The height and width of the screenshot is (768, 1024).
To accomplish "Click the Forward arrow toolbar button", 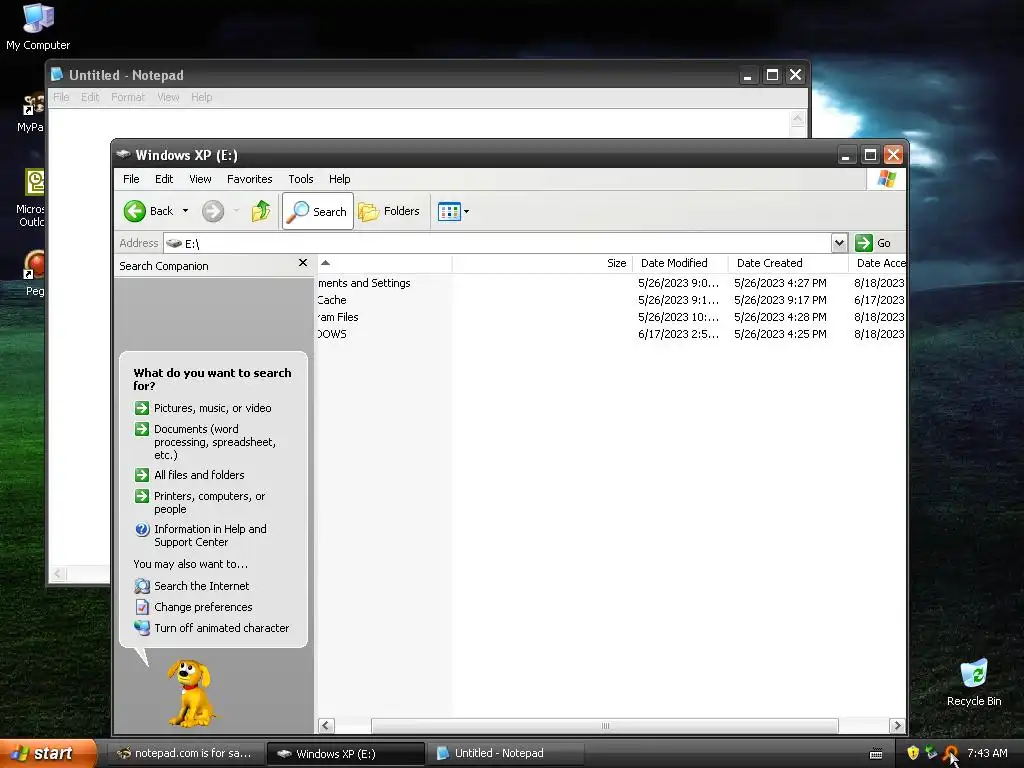I will 213,211.
